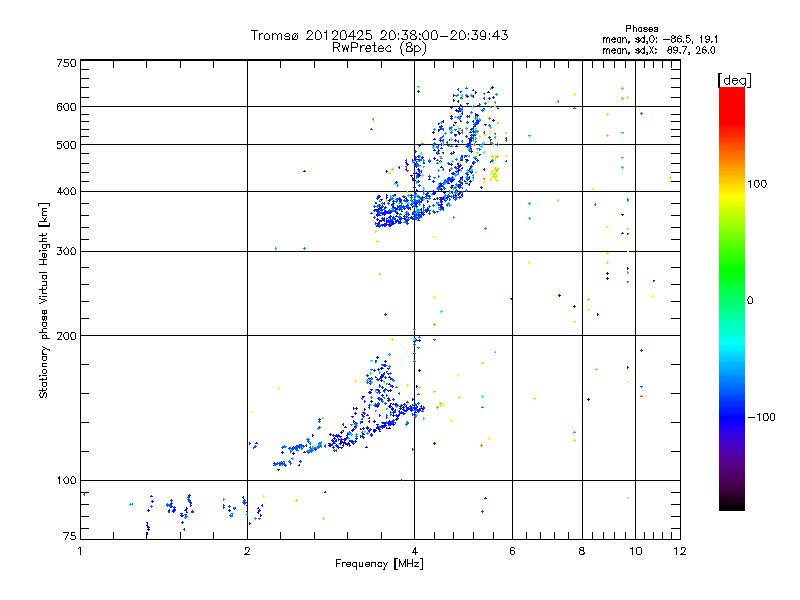Click the y-axis "200" tick label
The width and height of the screenshot is (800, 600).
[67, 336]
